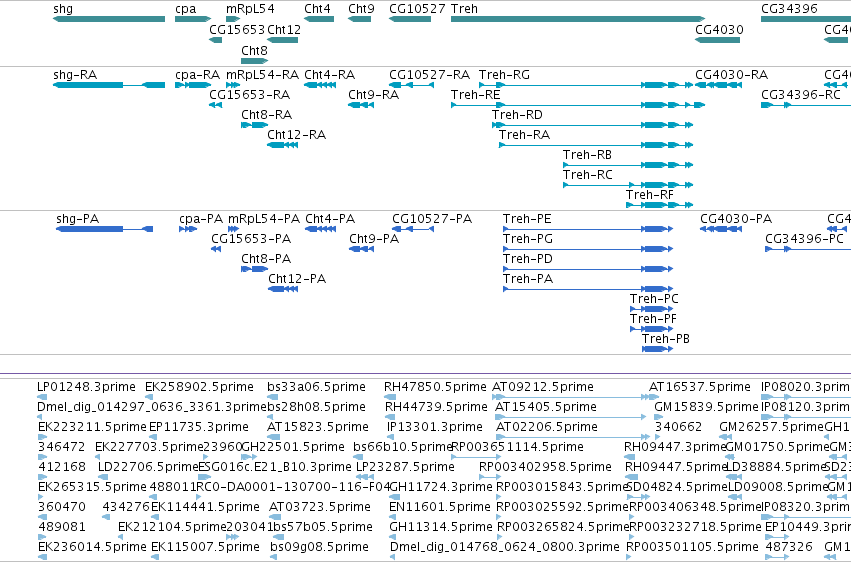Select the Treh-RC transcript label
Screen dimensions: 851x562
pyautogui.click(x=587, y=175)
